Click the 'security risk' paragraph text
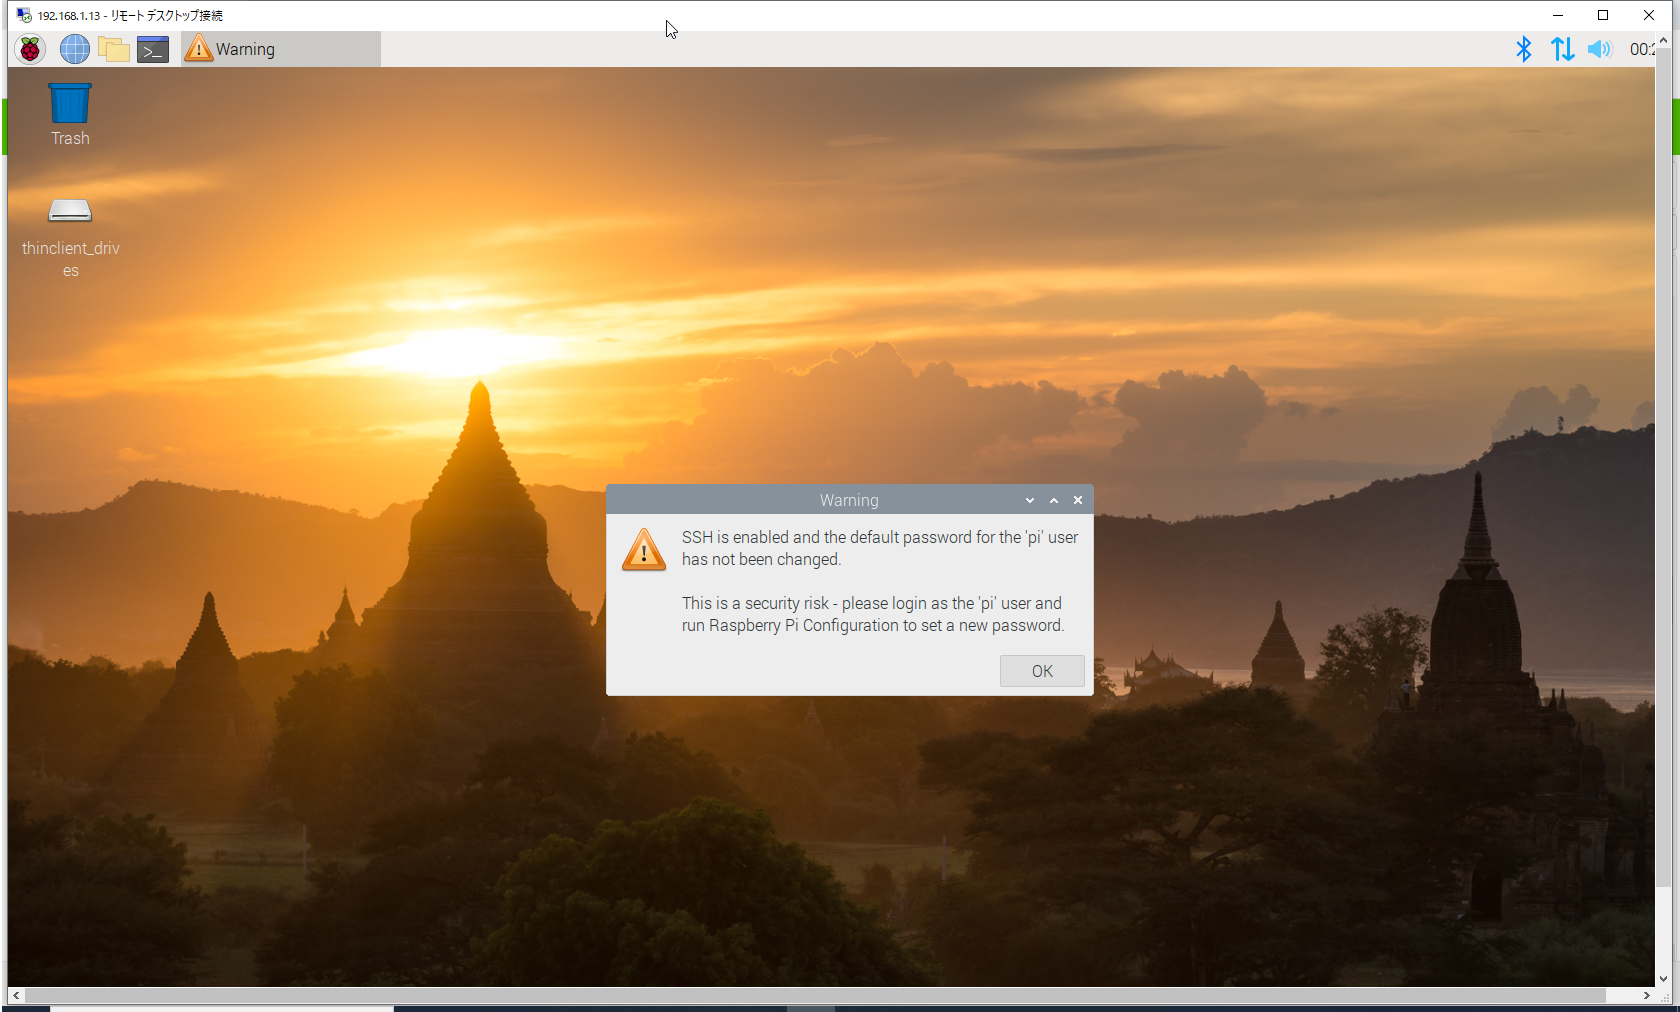This screenshot has height=1012, width=1680. click(873, 614)
